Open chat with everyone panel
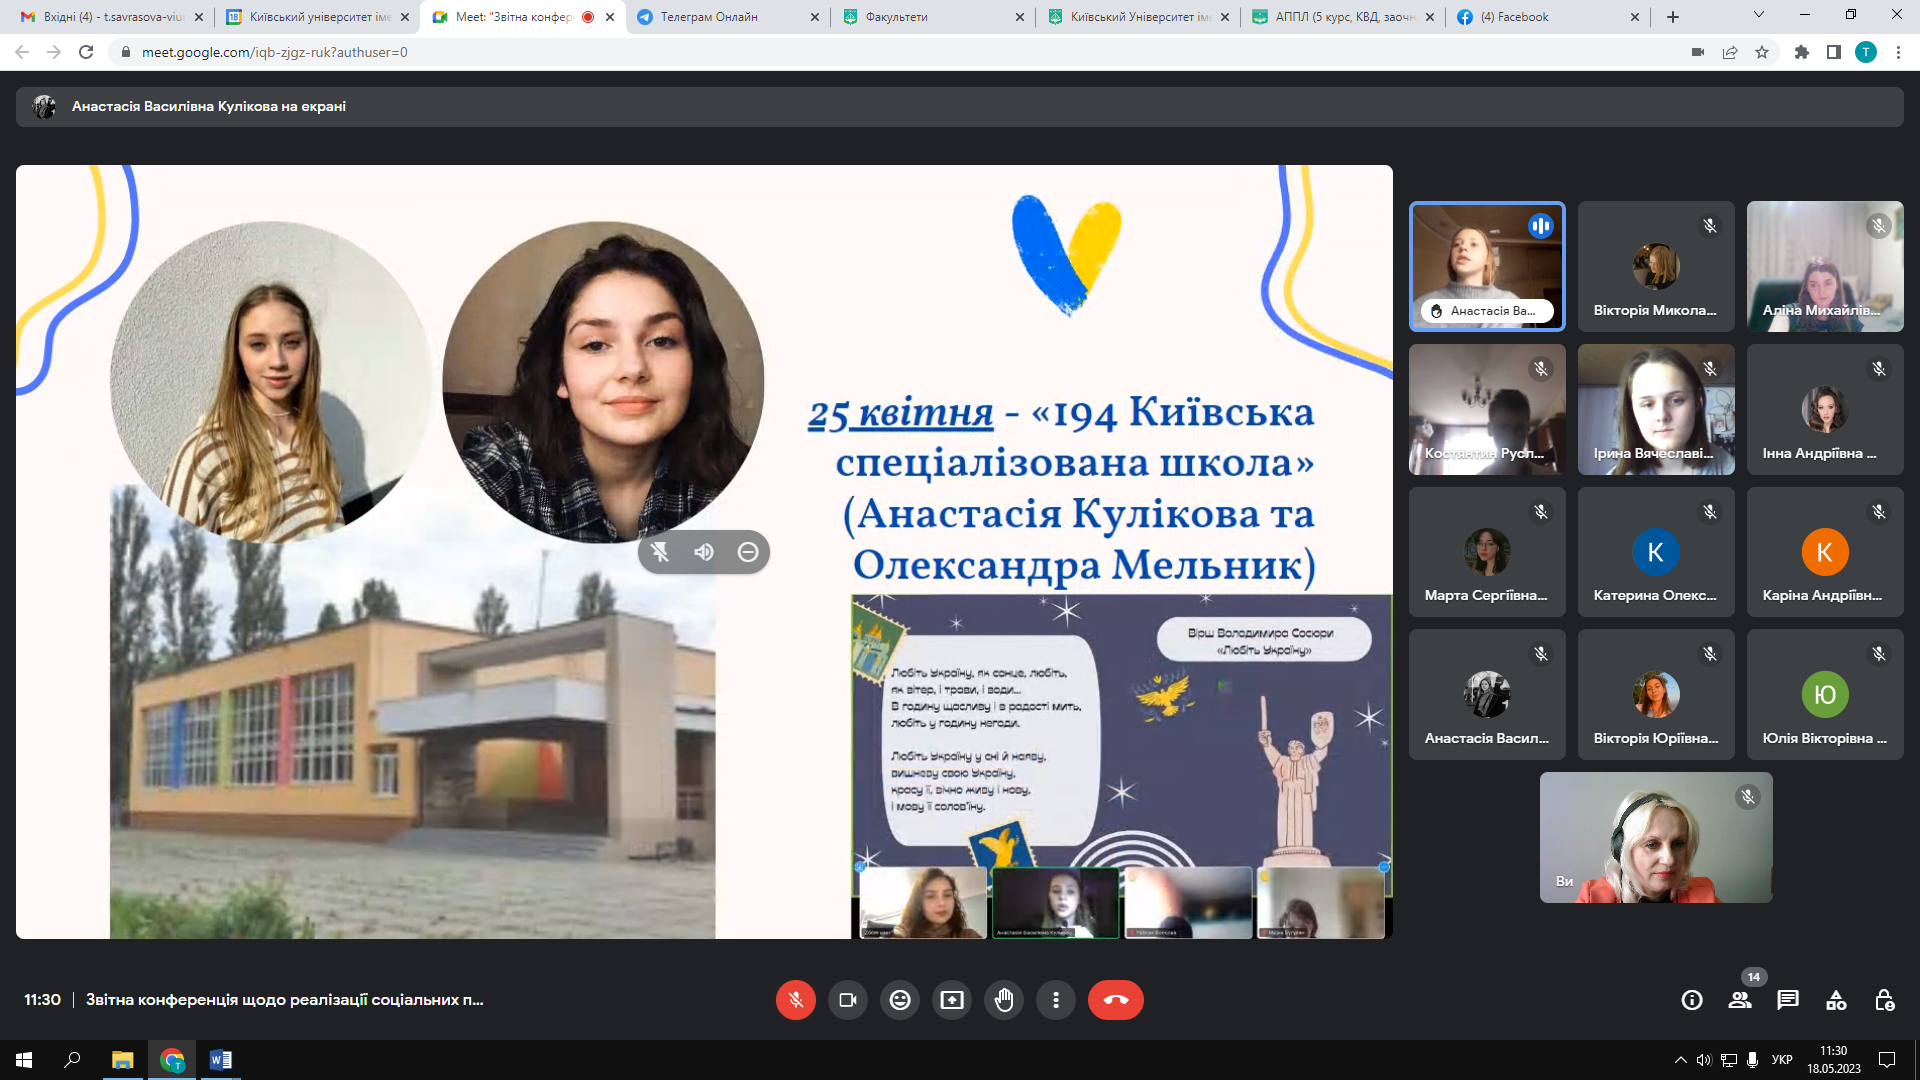The height and width of the screenshot is (1080, 1920). [x=1788, y=1000]
